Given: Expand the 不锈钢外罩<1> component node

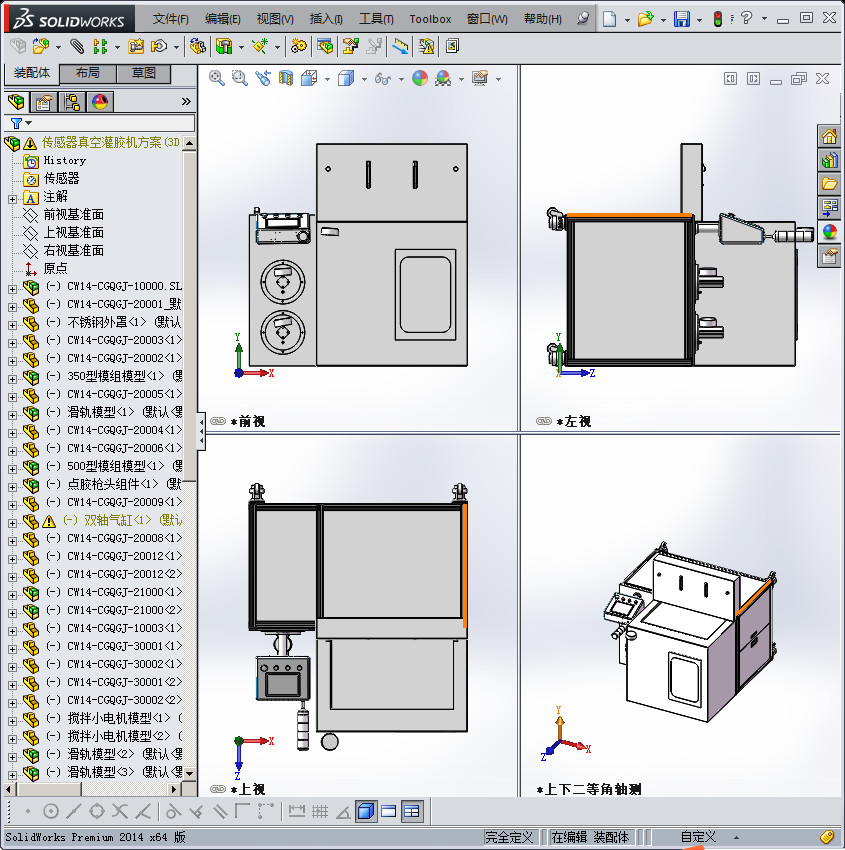Looking at the screenshot, I should 12,325.
